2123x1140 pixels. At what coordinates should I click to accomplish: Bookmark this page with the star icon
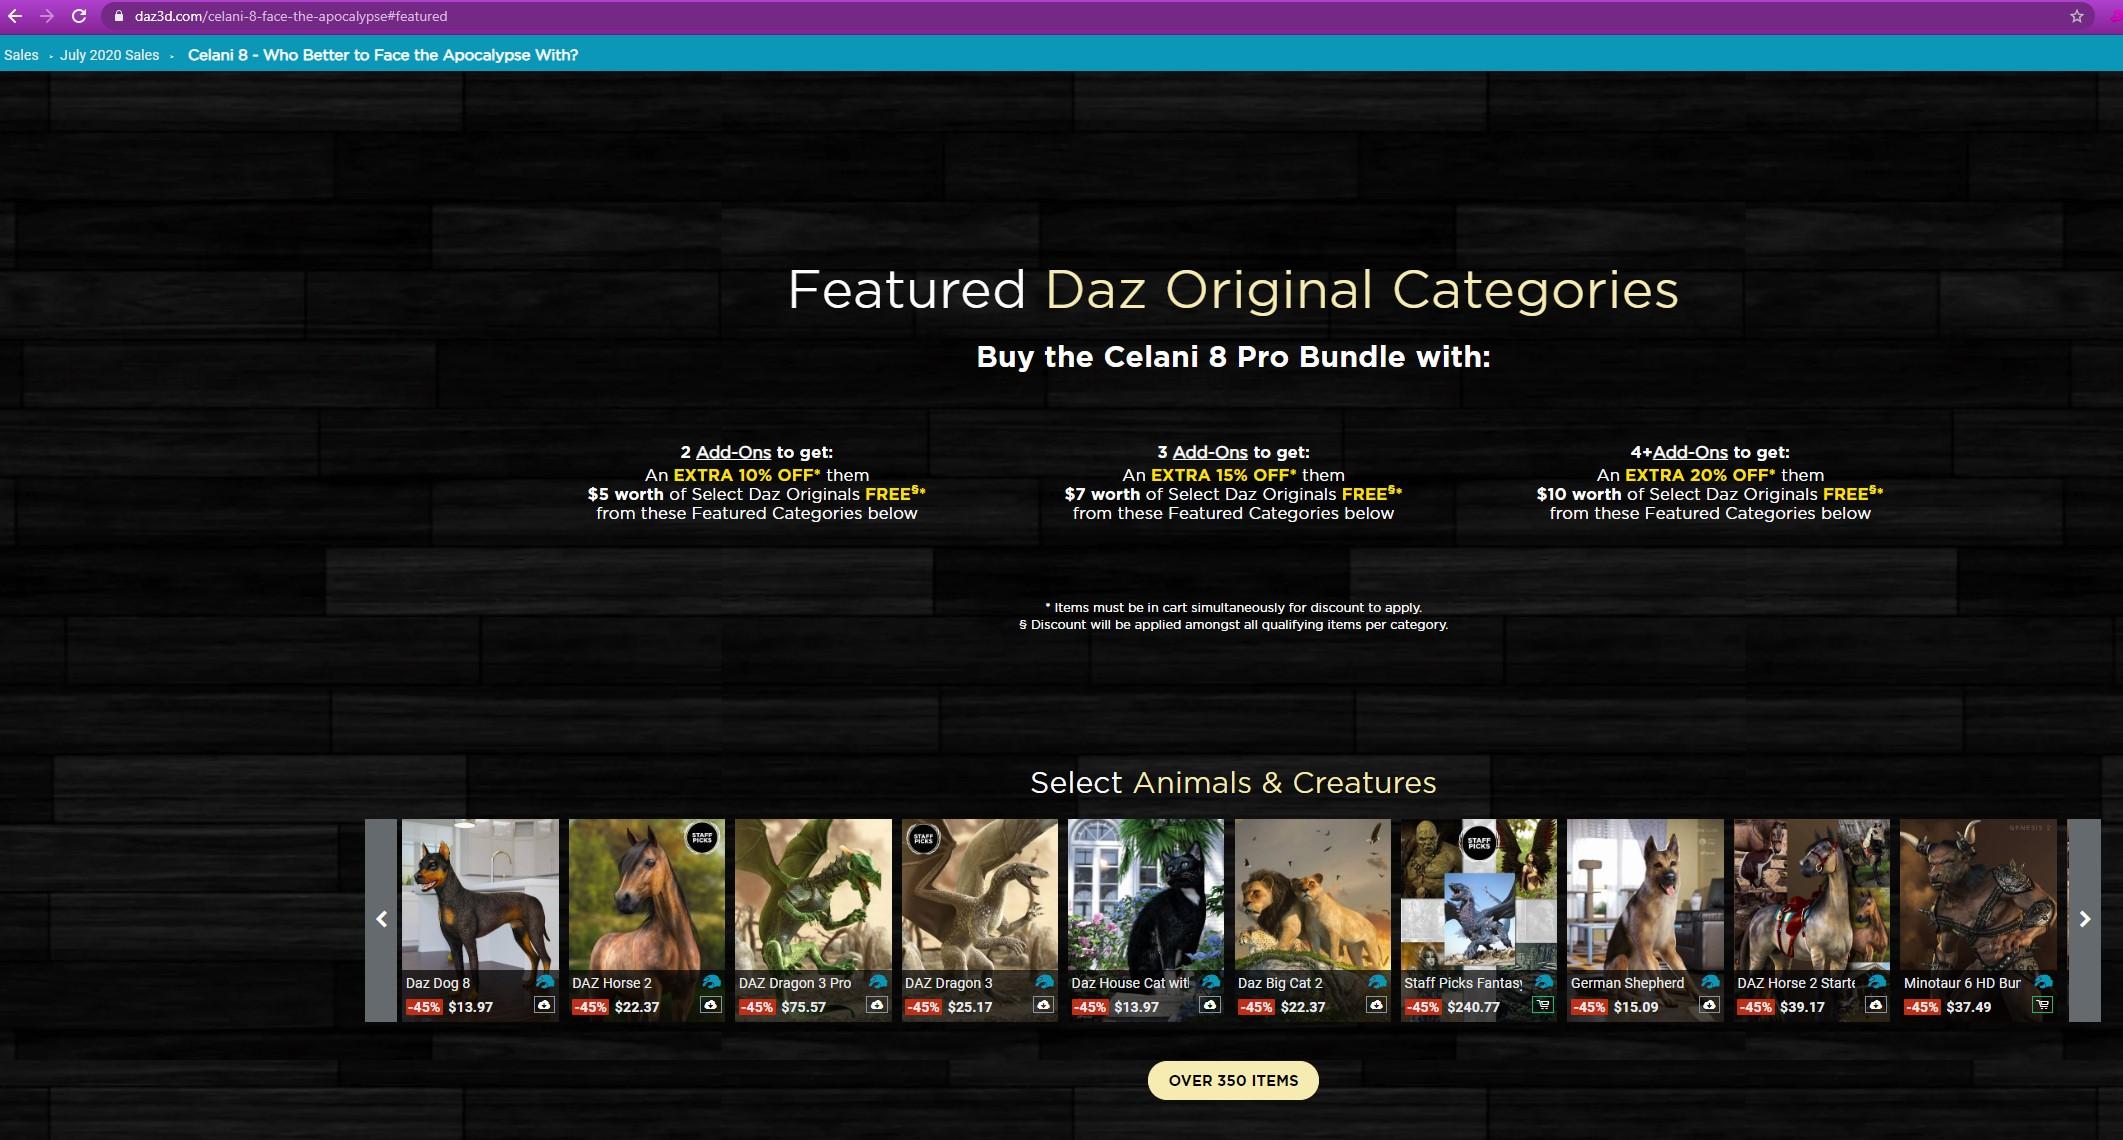2077,16
